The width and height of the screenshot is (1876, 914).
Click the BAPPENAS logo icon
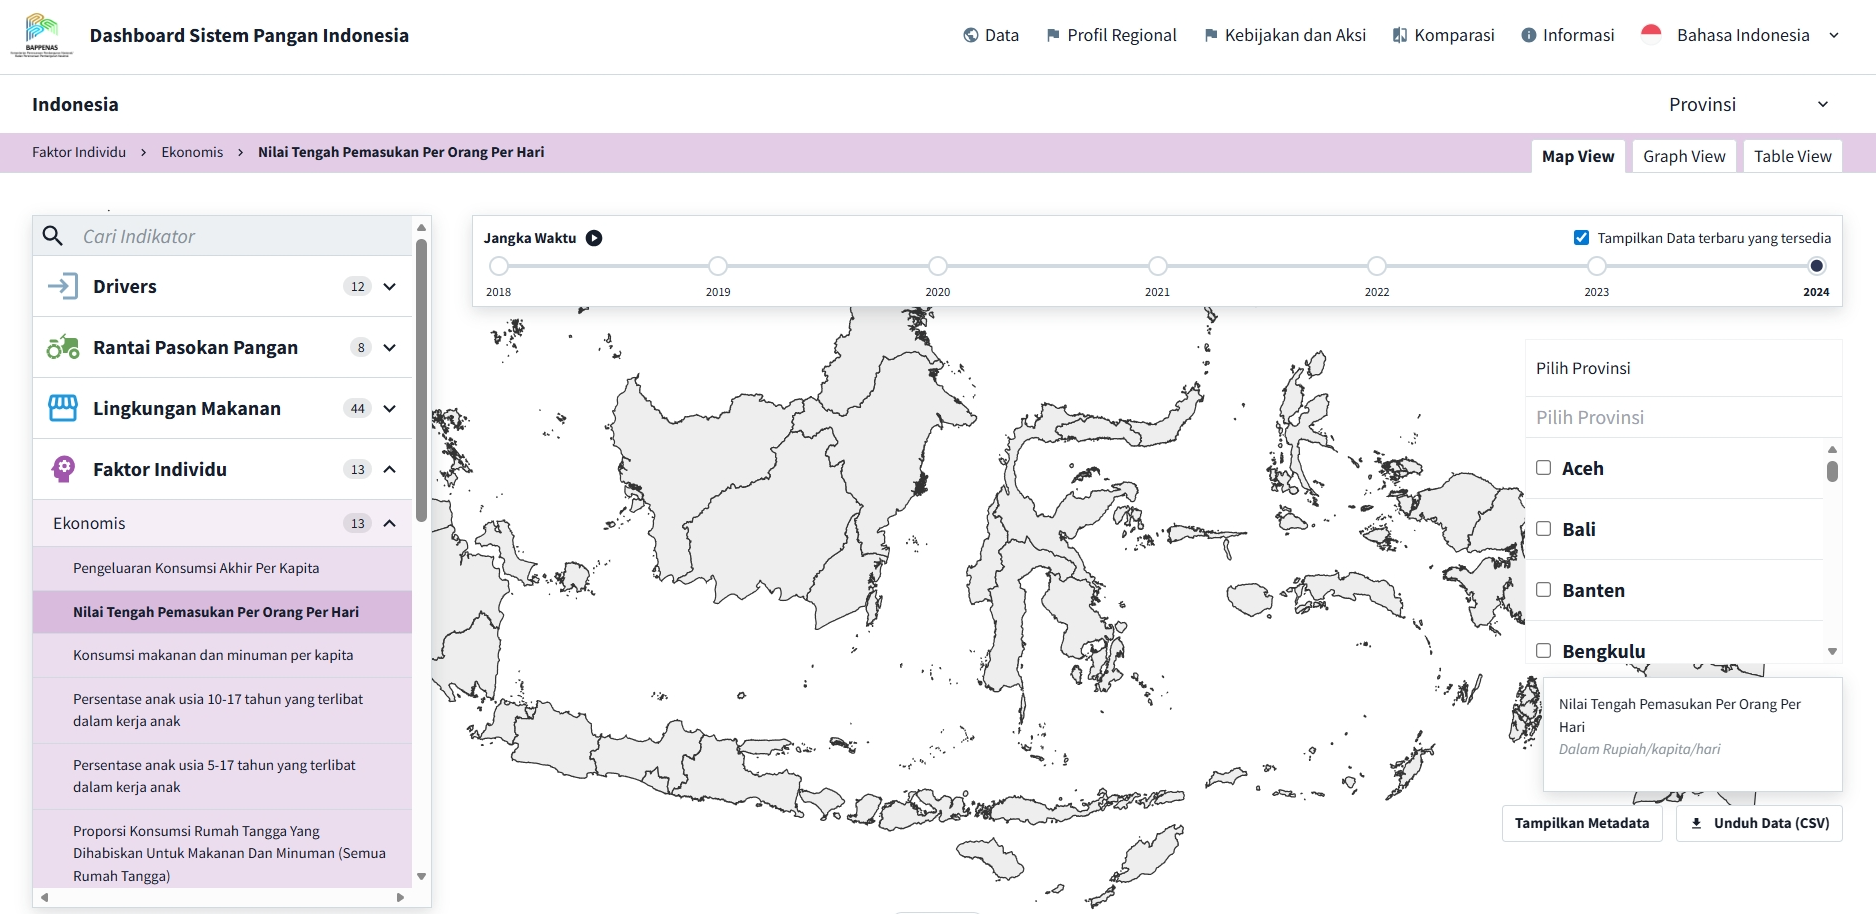[x=42, y=35]
